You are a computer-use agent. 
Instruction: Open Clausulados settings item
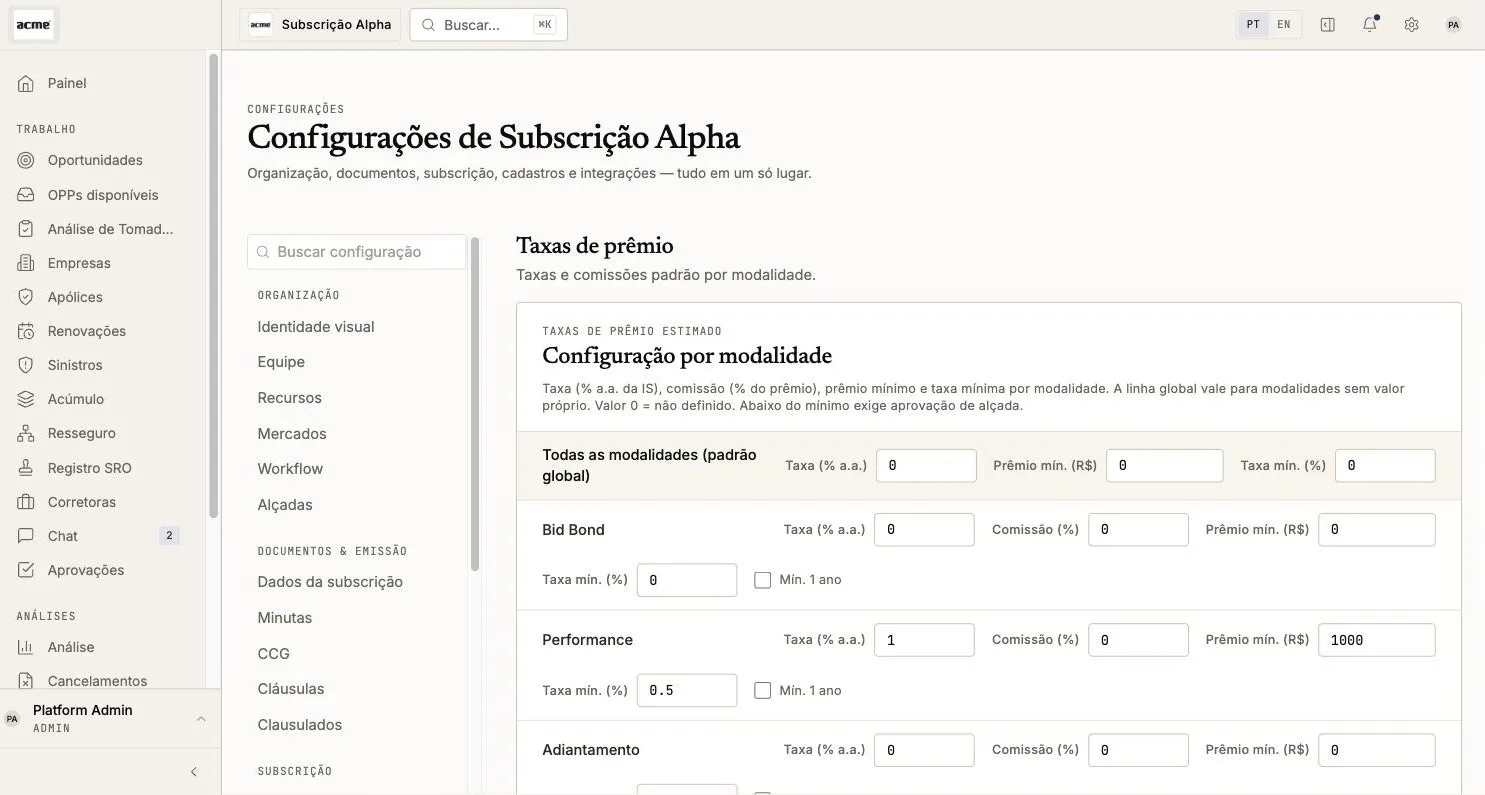[300, 725]
